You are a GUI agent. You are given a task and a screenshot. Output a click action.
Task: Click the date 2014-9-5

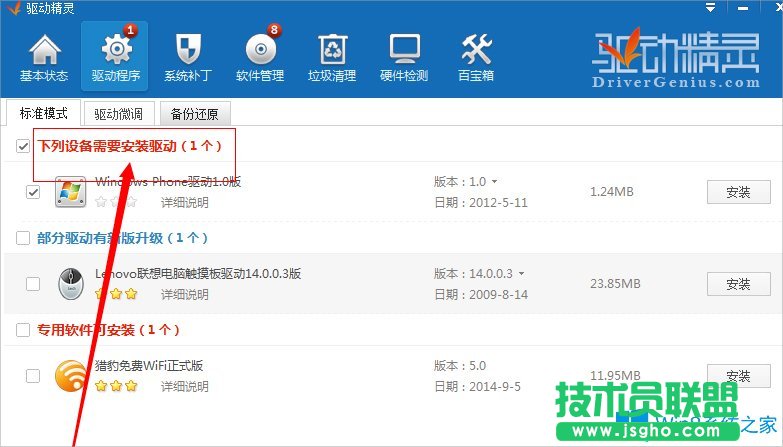pos(495,386)
